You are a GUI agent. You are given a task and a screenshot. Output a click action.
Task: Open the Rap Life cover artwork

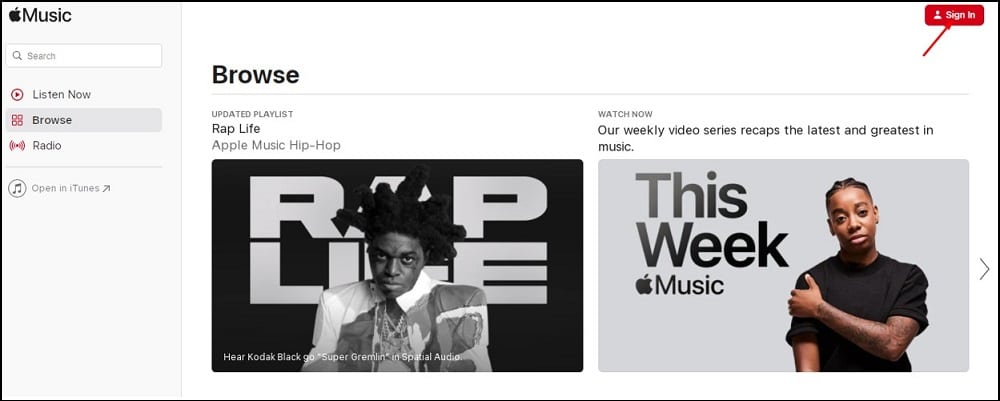[397, 265]
